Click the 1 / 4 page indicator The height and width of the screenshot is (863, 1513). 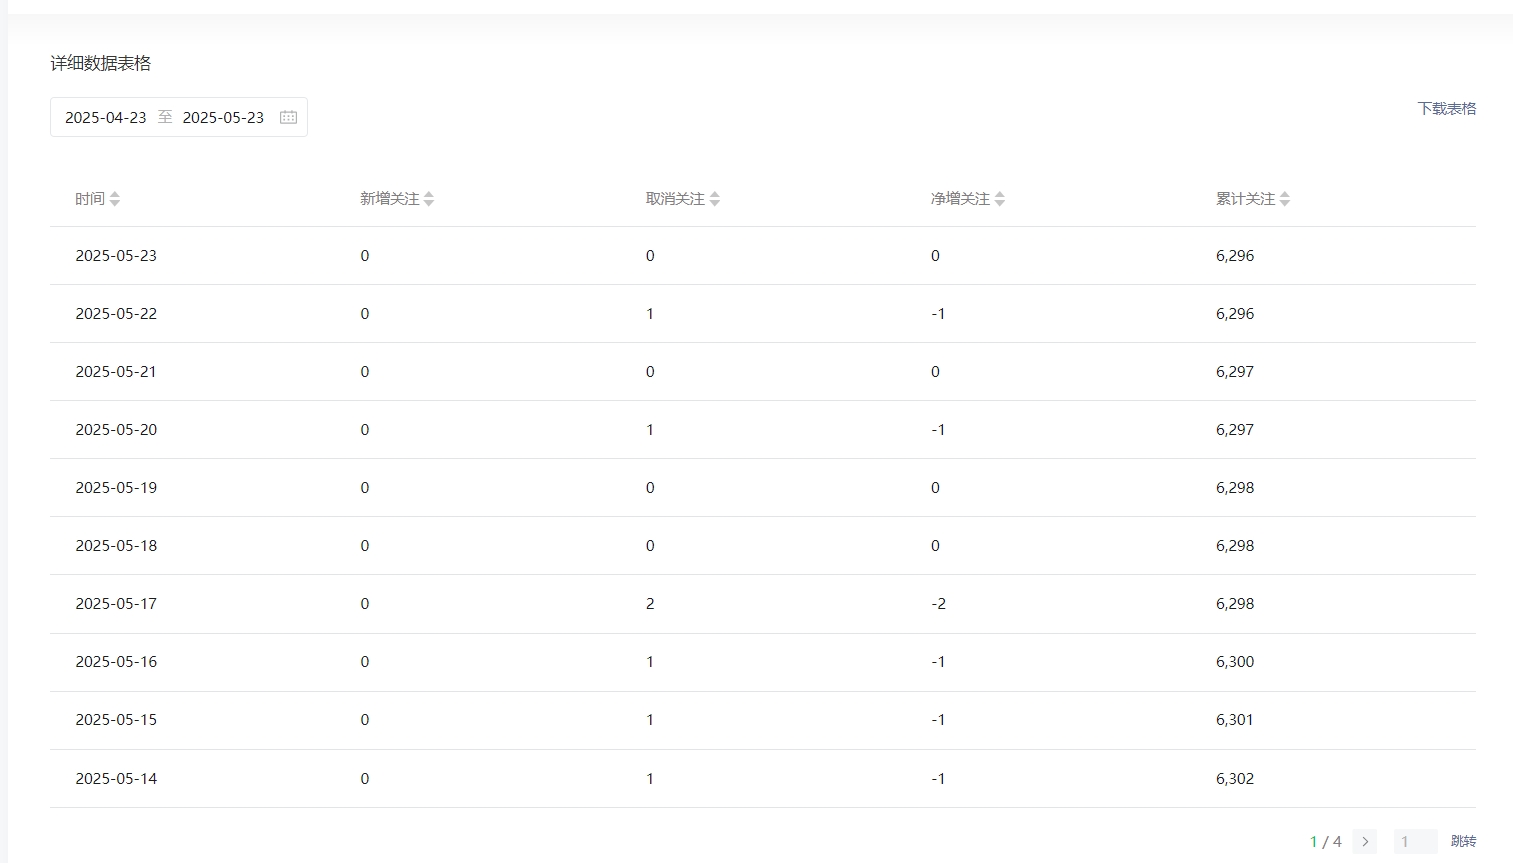tap(1326, 841)
